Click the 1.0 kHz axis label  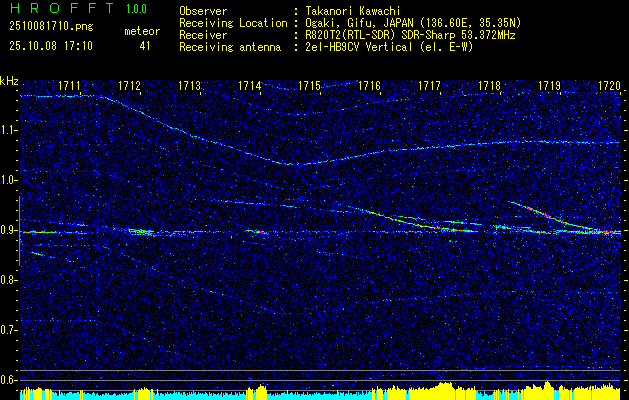(x=9, y=181)
